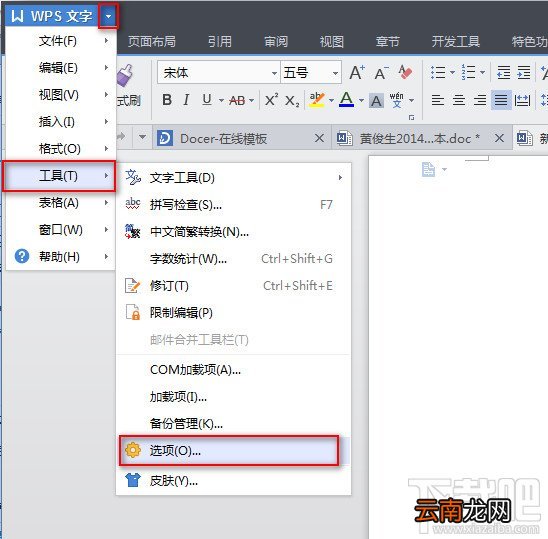This screenshot has width=548, height=539.
Task: Choose 字数统计(W)... word count
Action: (x=233, y=259)
